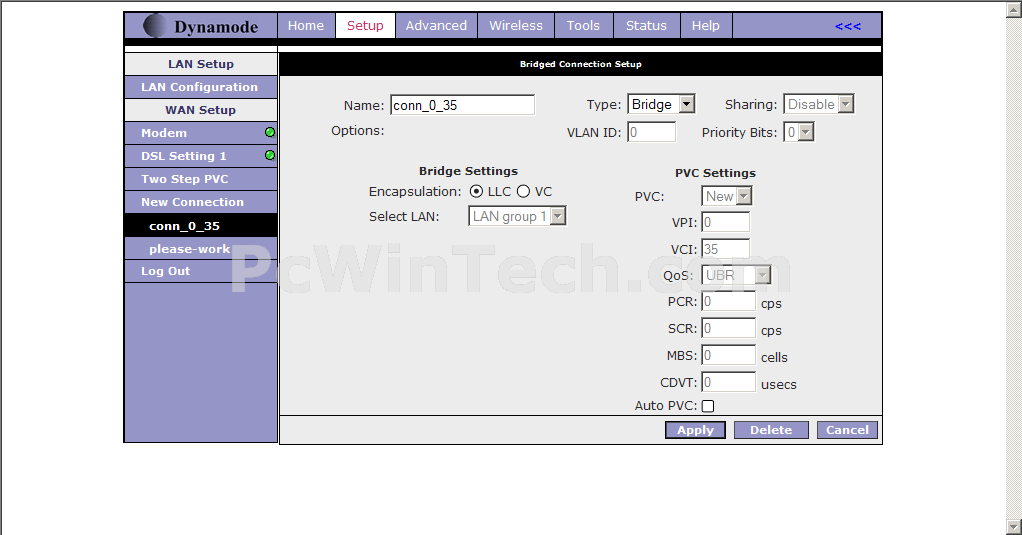
Task: Click the PVC Settings heading
Action: point(716,173)
